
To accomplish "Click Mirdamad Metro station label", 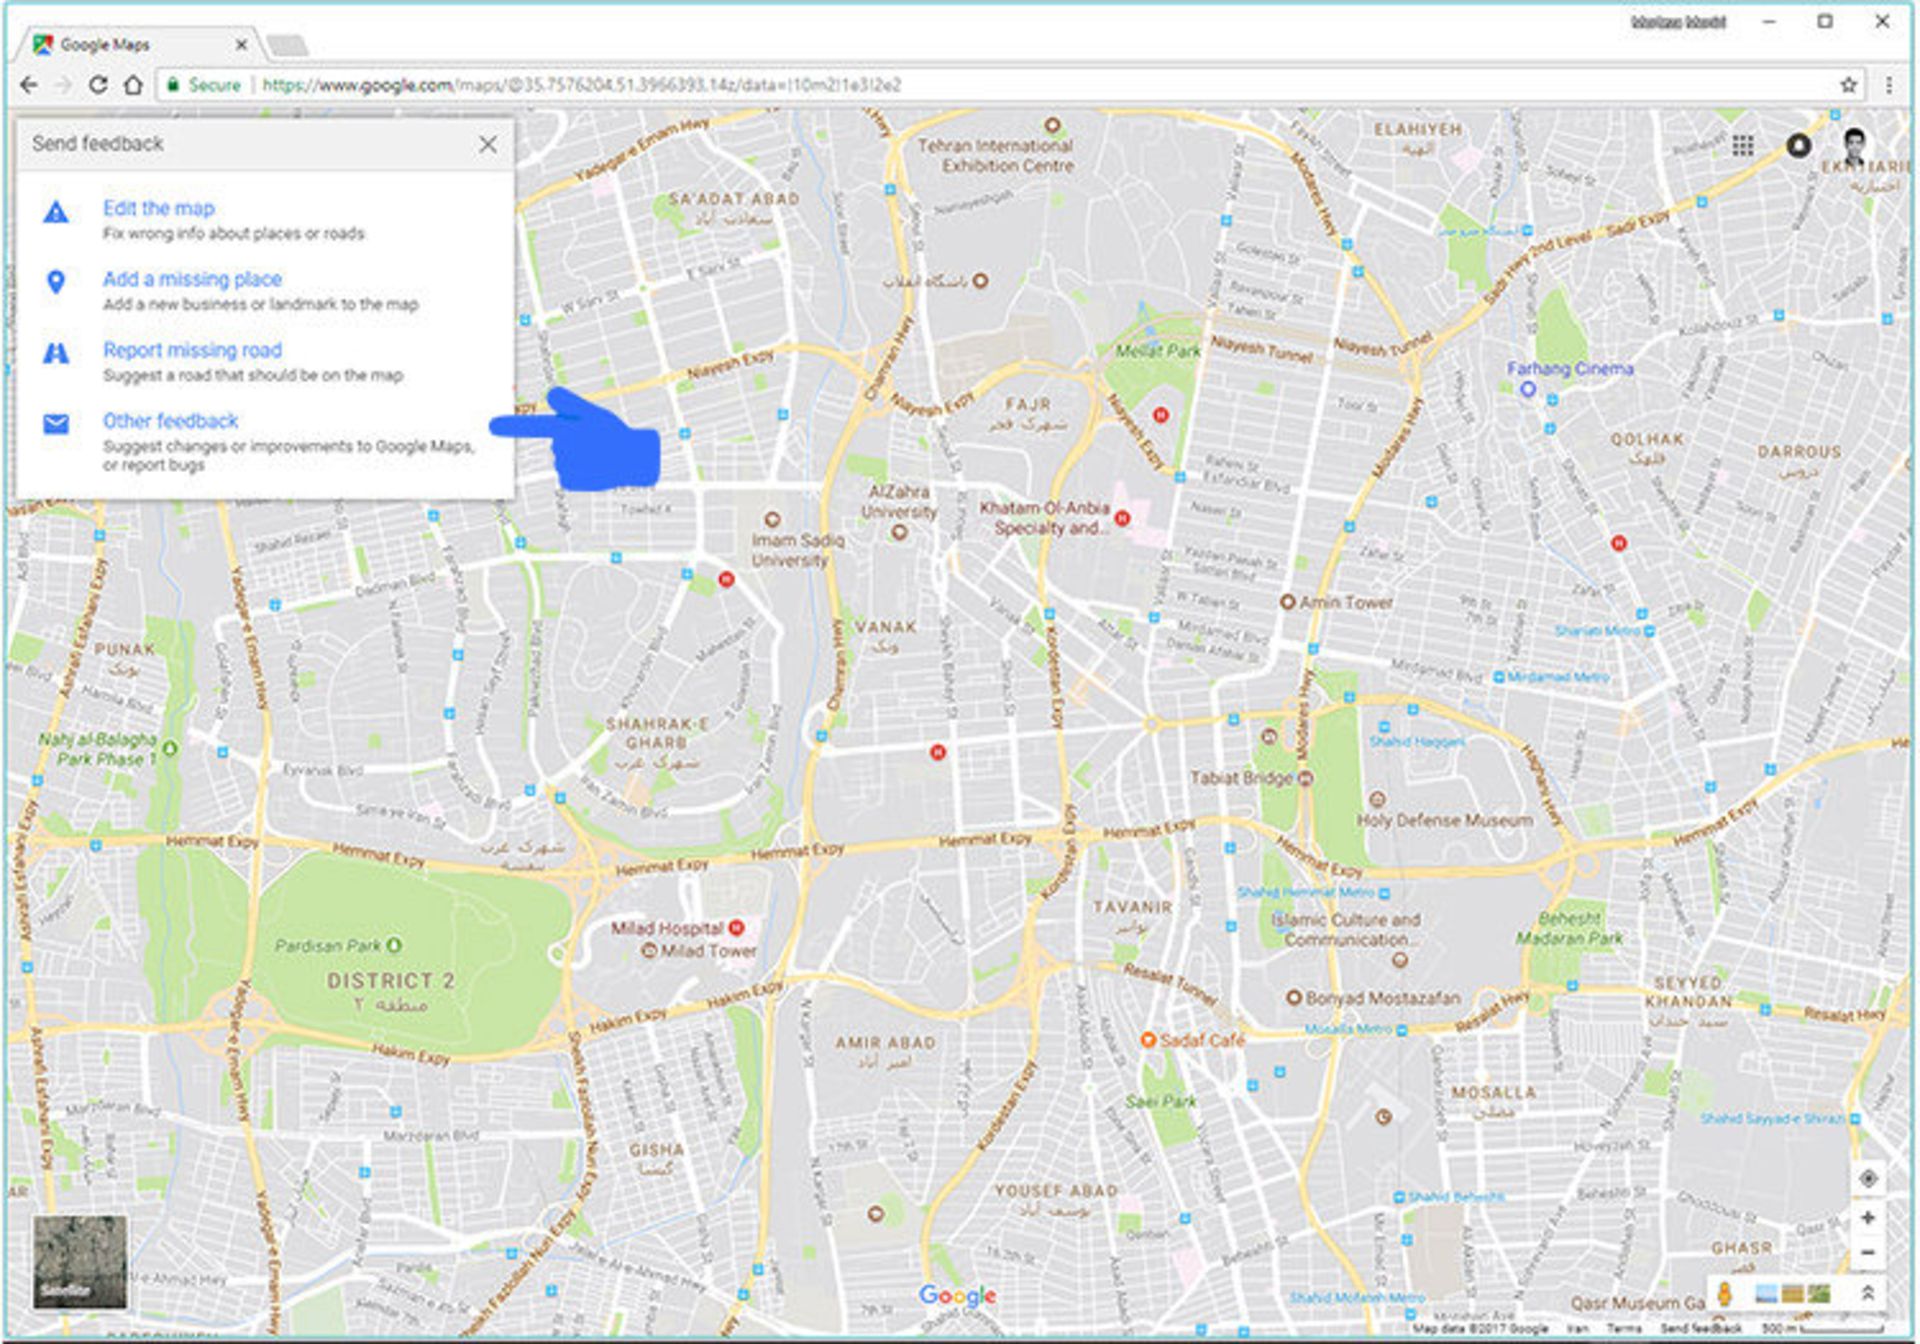I will point(1558,677).
